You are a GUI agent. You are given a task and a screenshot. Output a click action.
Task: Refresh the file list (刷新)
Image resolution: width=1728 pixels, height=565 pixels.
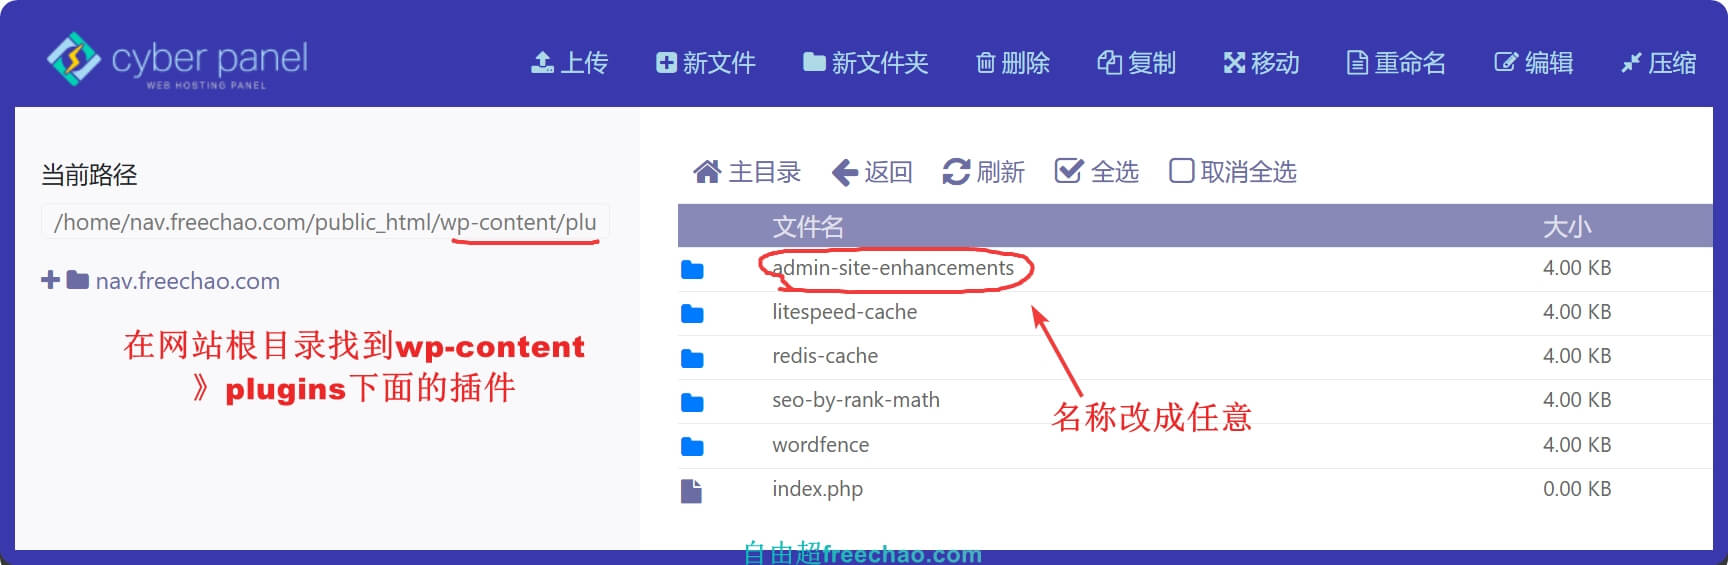[x=983, y=172]
